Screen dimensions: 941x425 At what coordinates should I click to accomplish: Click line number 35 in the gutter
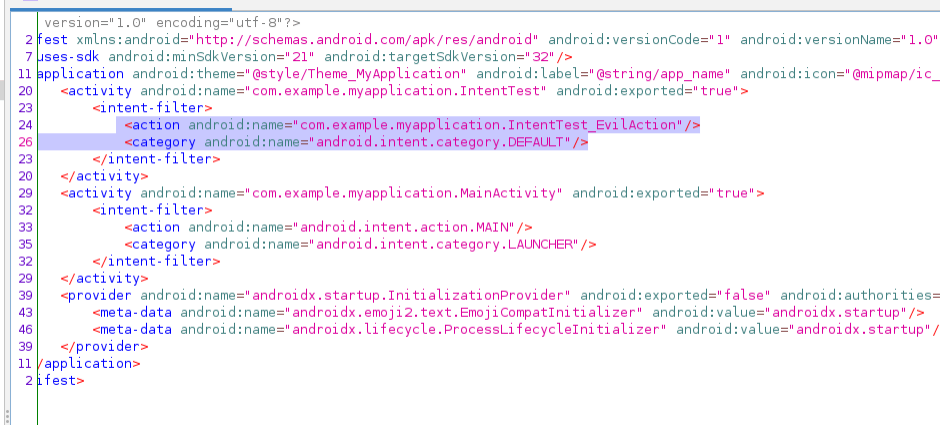tap(26, 244)
